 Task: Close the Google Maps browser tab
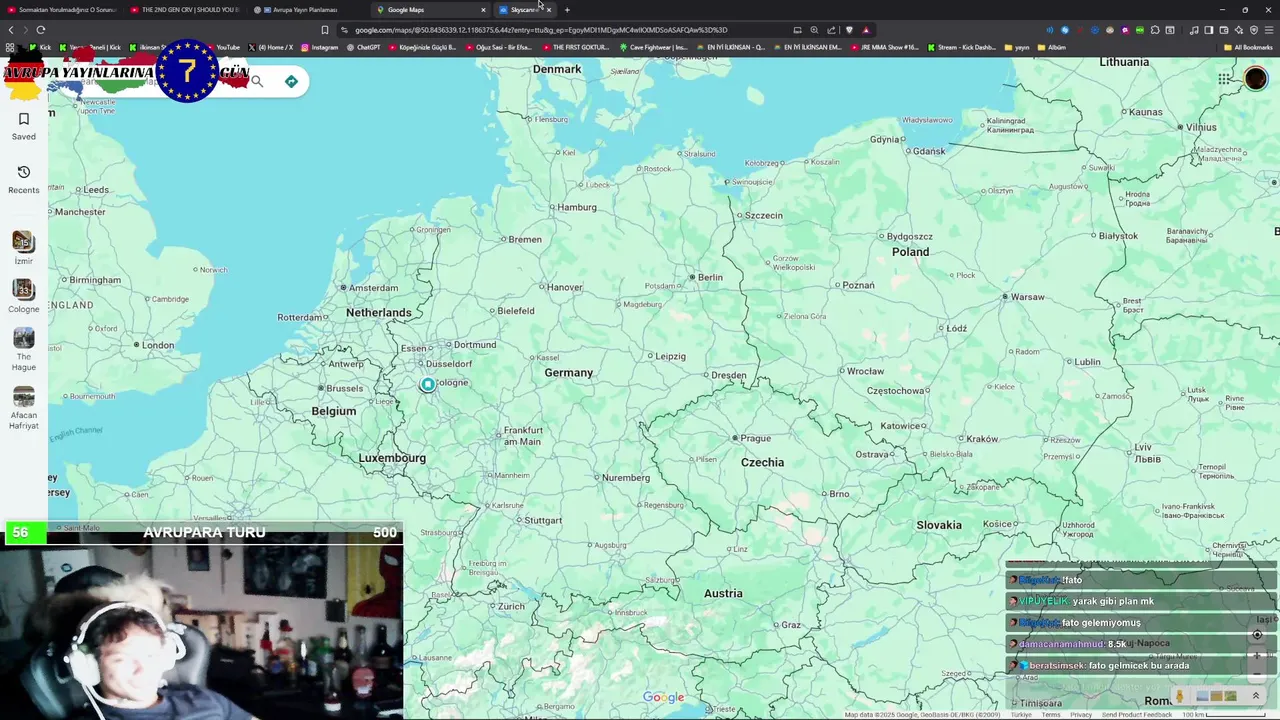pyautogui.click(x=483, y=10)
